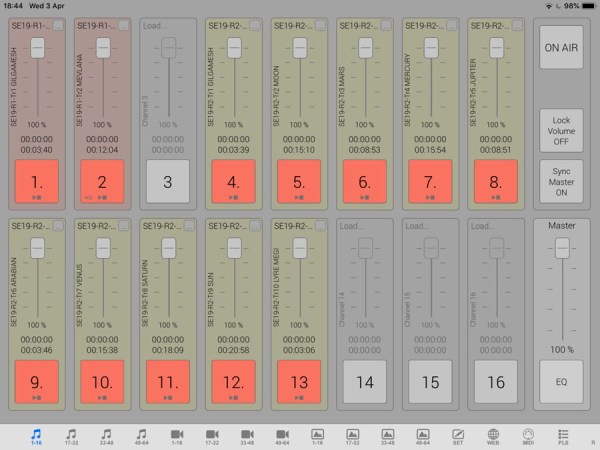
Task: Open the MIDI settings icon
Action: point(528,436)
